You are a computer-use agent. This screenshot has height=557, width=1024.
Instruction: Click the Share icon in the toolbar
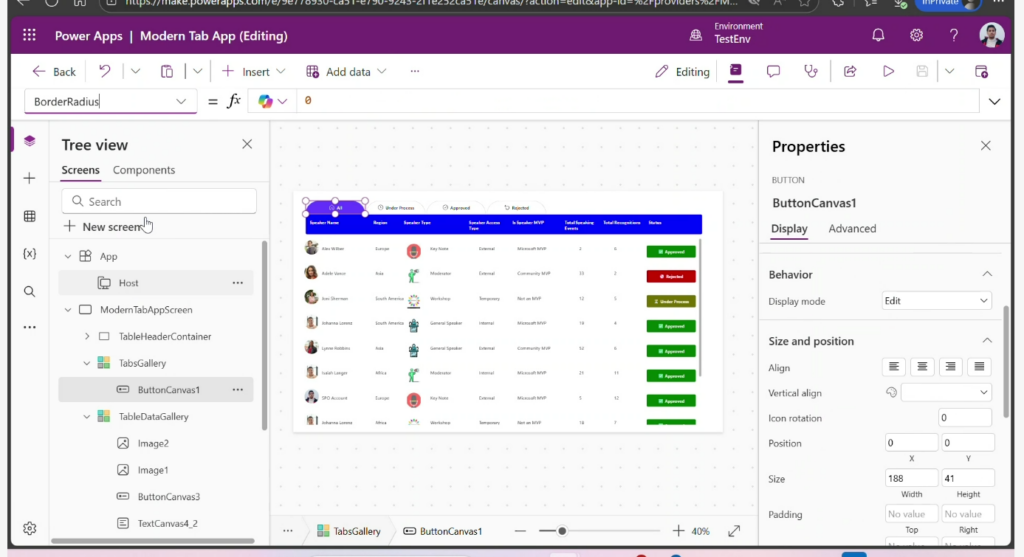click(x=850, y=71)
